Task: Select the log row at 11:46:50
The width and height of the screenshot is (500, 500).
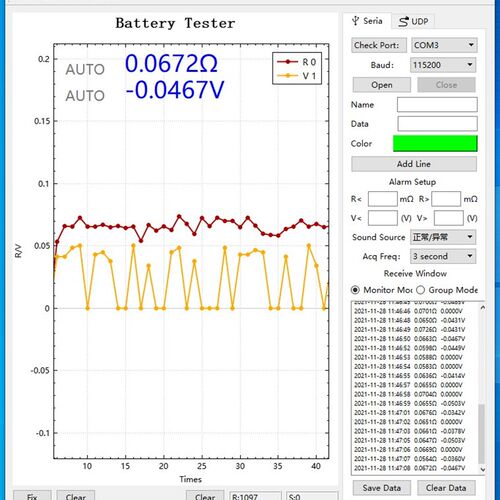Action: click(x=409, y=339)
